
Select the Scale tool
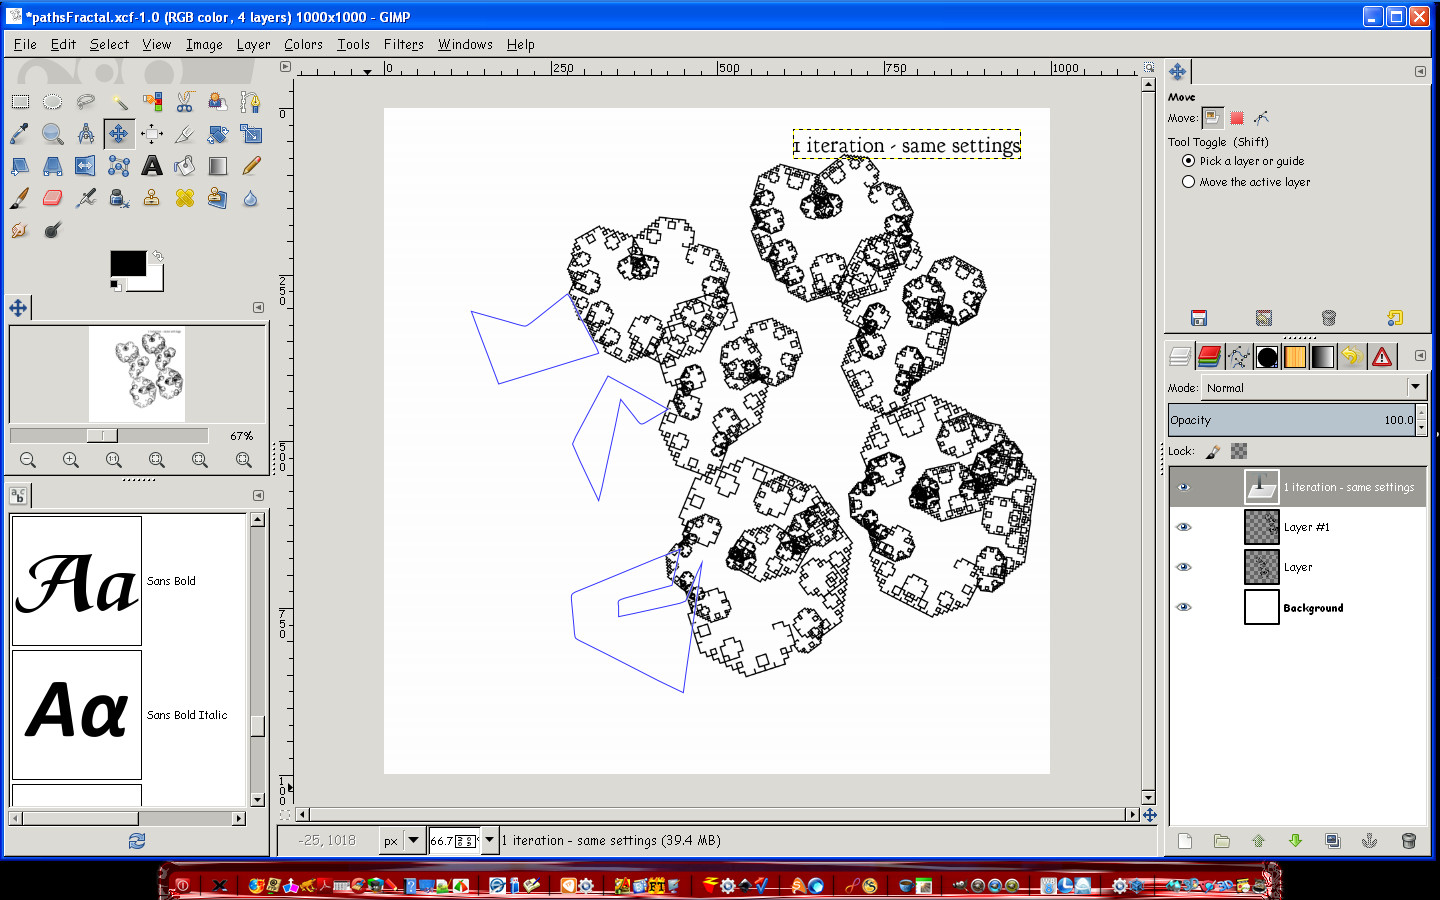(x=251, y=133)
